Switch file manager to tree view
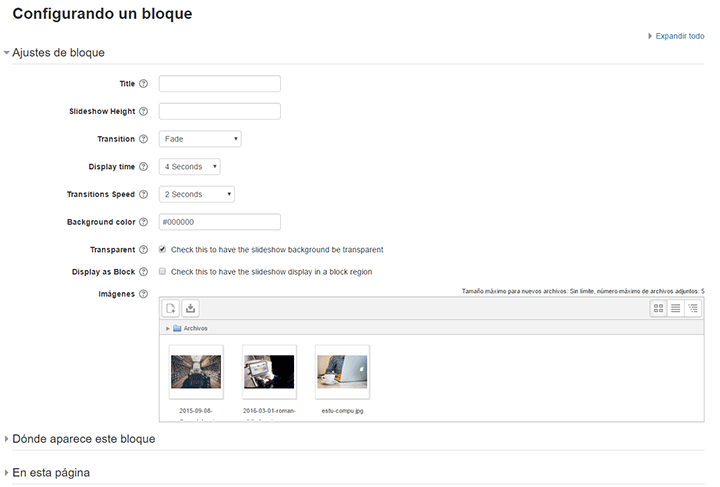The image size is (720, 487). (692, 308)
